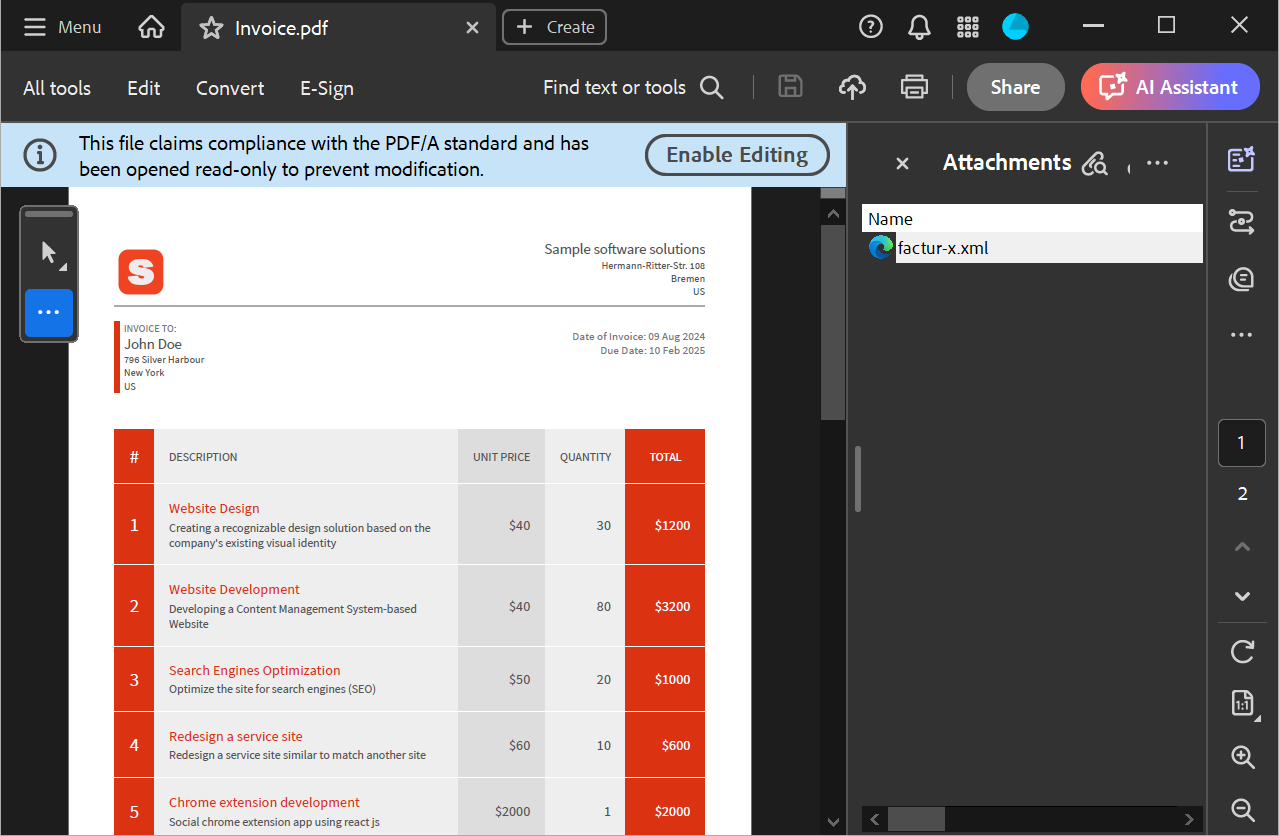
Task: Star the Invoice.pdf tab as favorite
Action: (x=211, y=28)
